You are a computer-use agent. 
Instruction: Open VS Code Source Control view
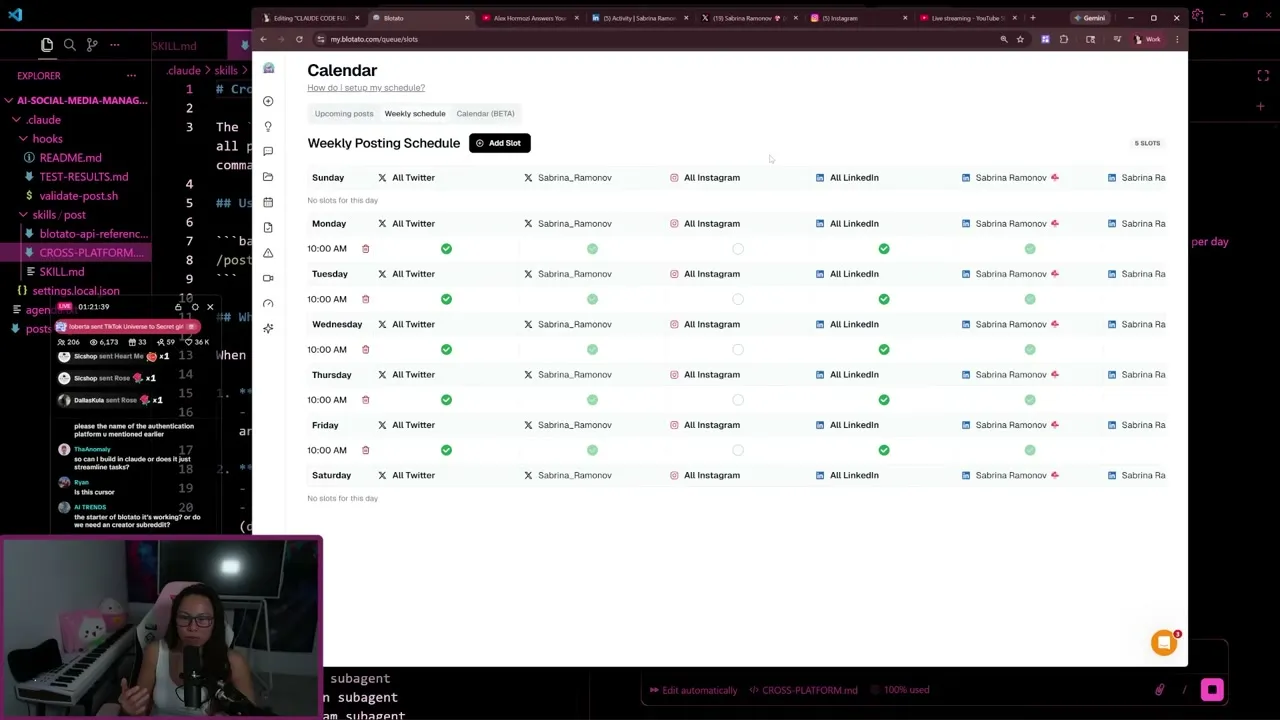click(92, 45)
